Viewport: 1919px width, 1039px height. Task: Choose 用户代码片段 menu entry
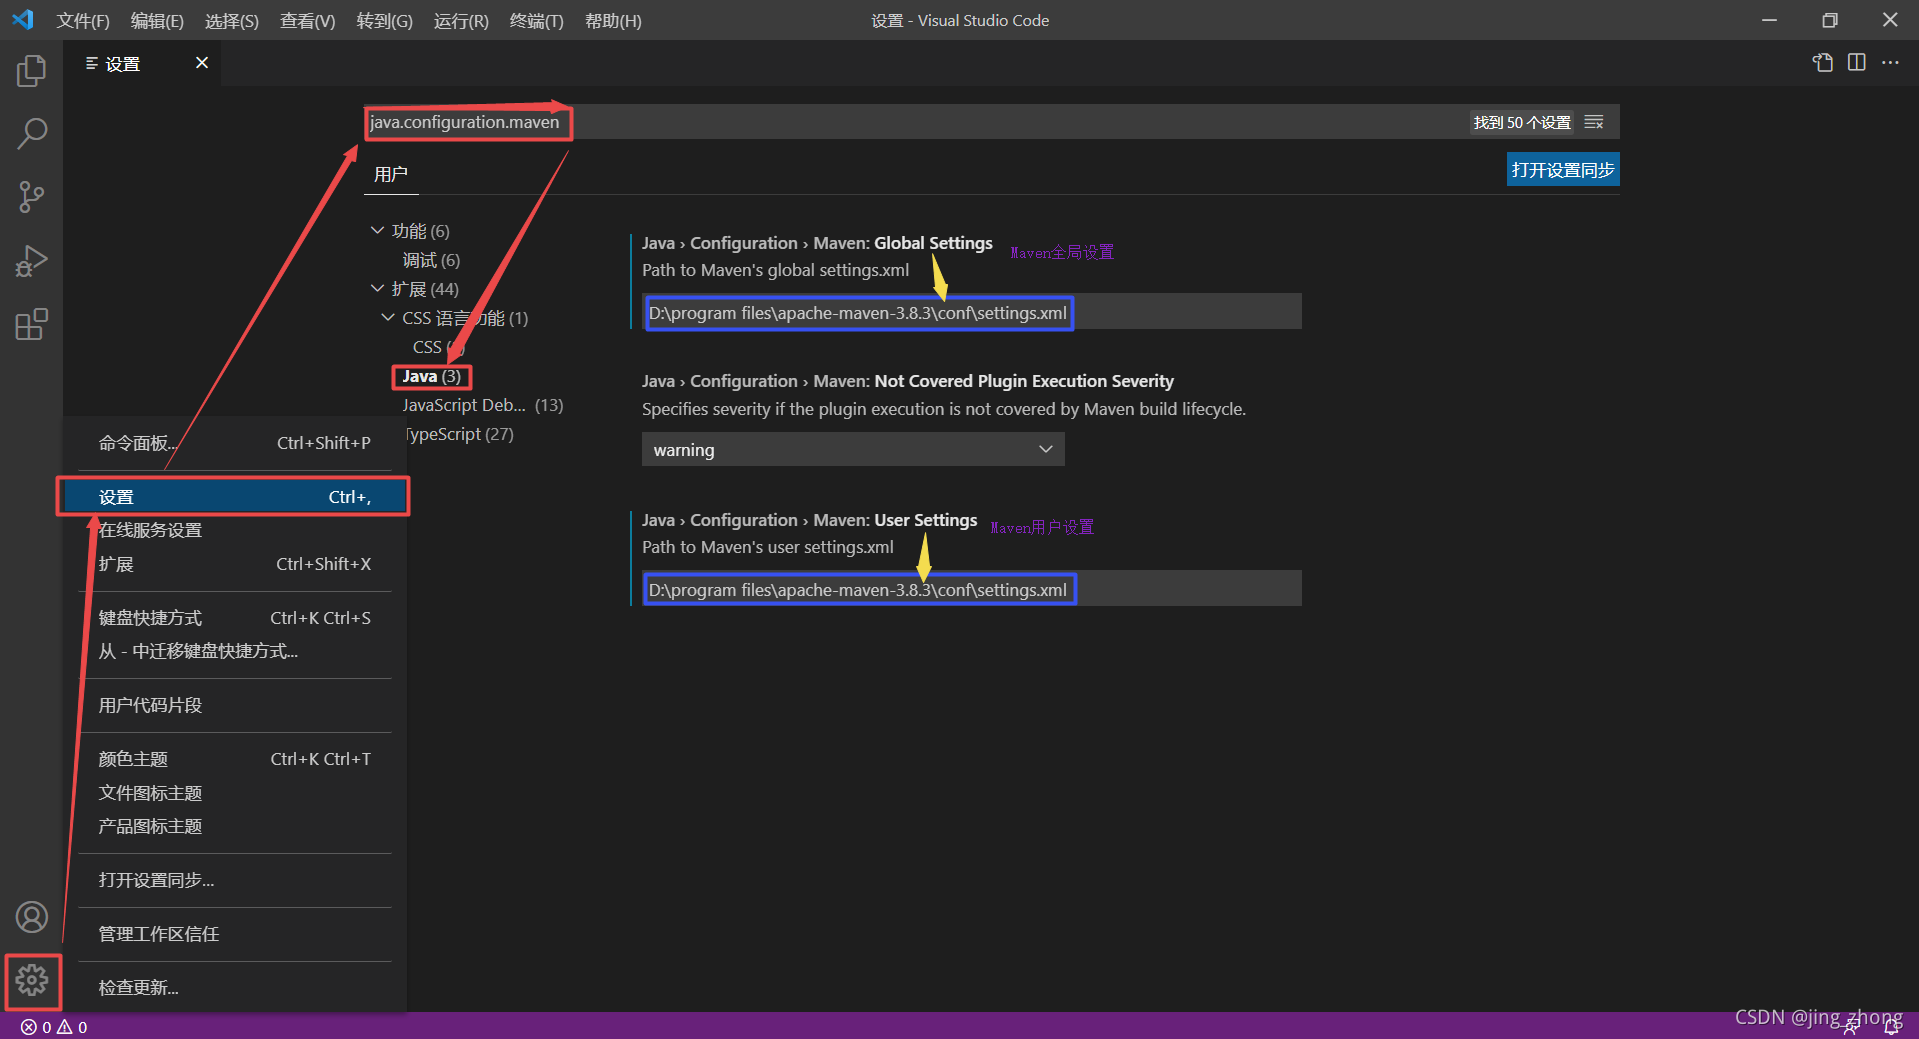(x=235, y=705)
